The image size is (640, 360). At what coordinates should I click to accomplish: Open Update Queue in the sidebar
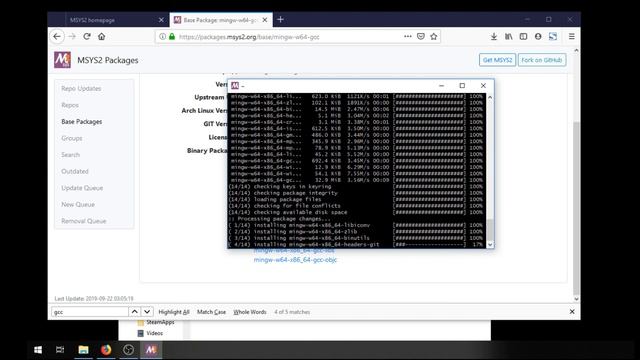pos(82,188)
